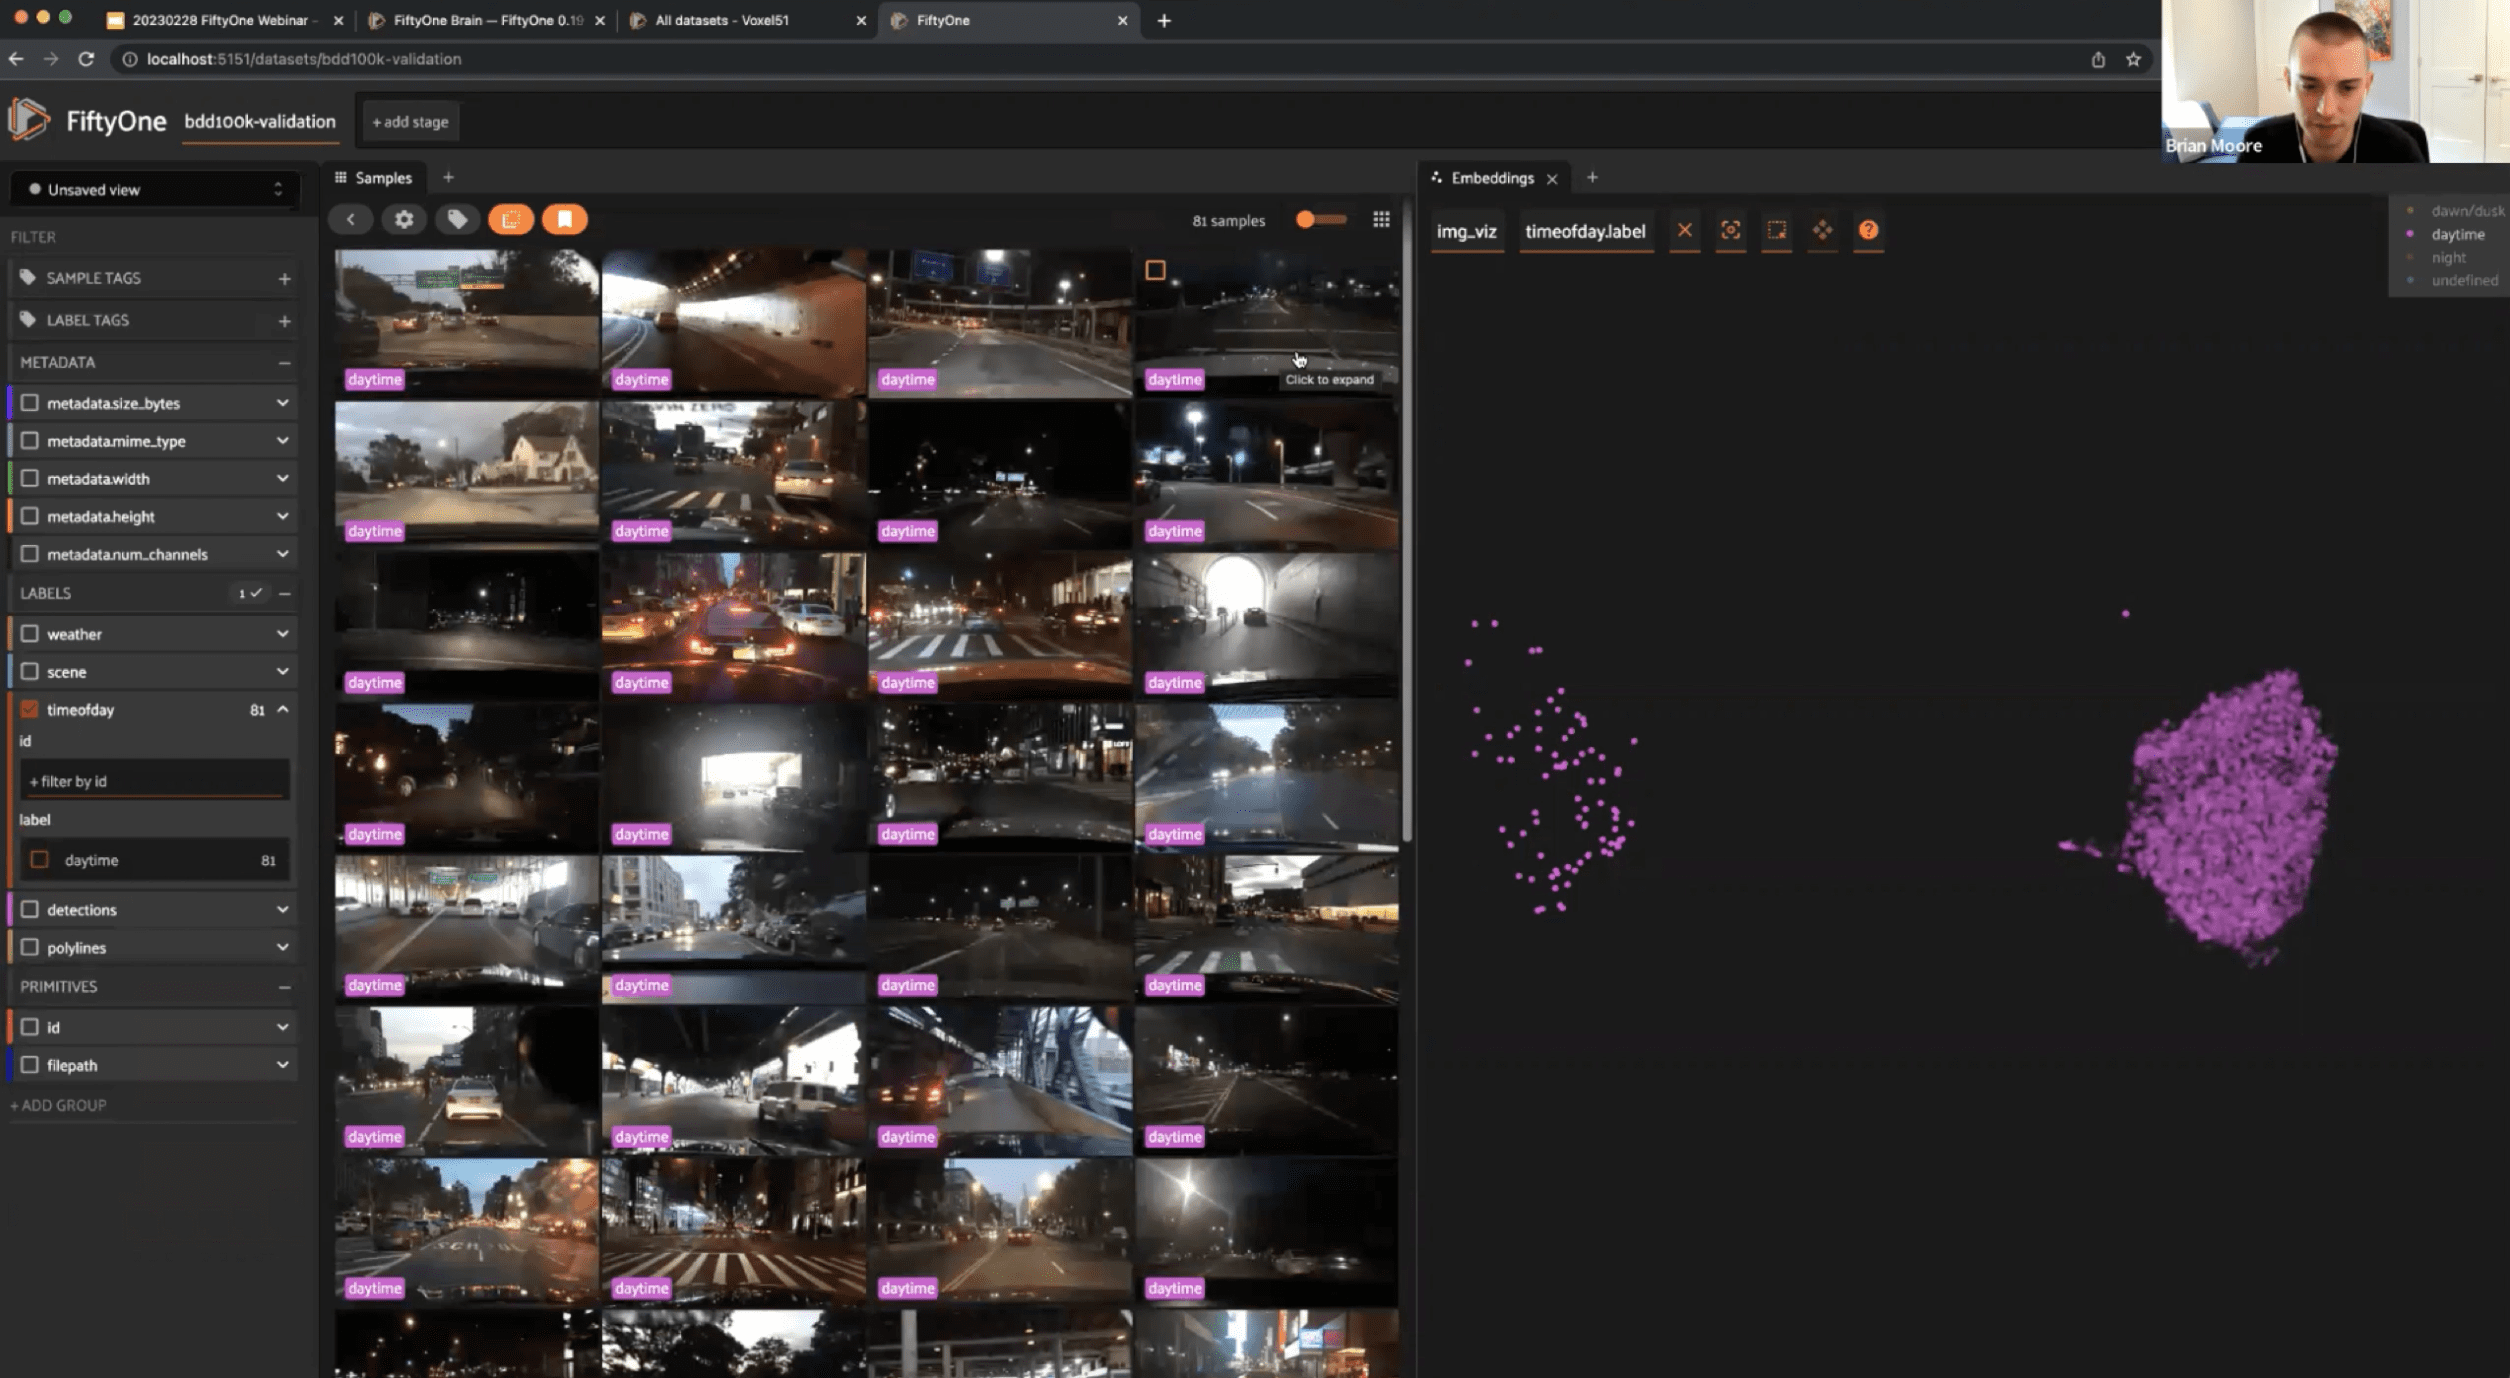Click the filter by id input field
The image size is (2510, 1378).
pos(155,781)
